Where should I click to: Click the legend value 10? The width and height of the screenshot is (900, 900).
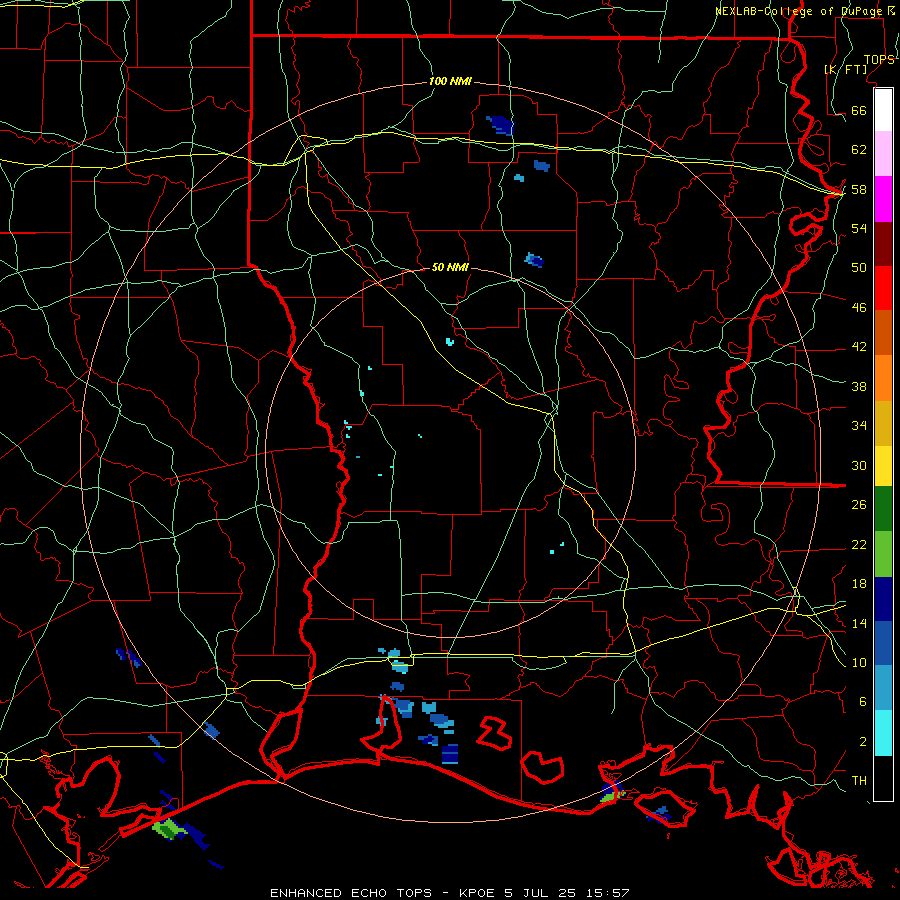pyautogui.click(x=859, y=662)
